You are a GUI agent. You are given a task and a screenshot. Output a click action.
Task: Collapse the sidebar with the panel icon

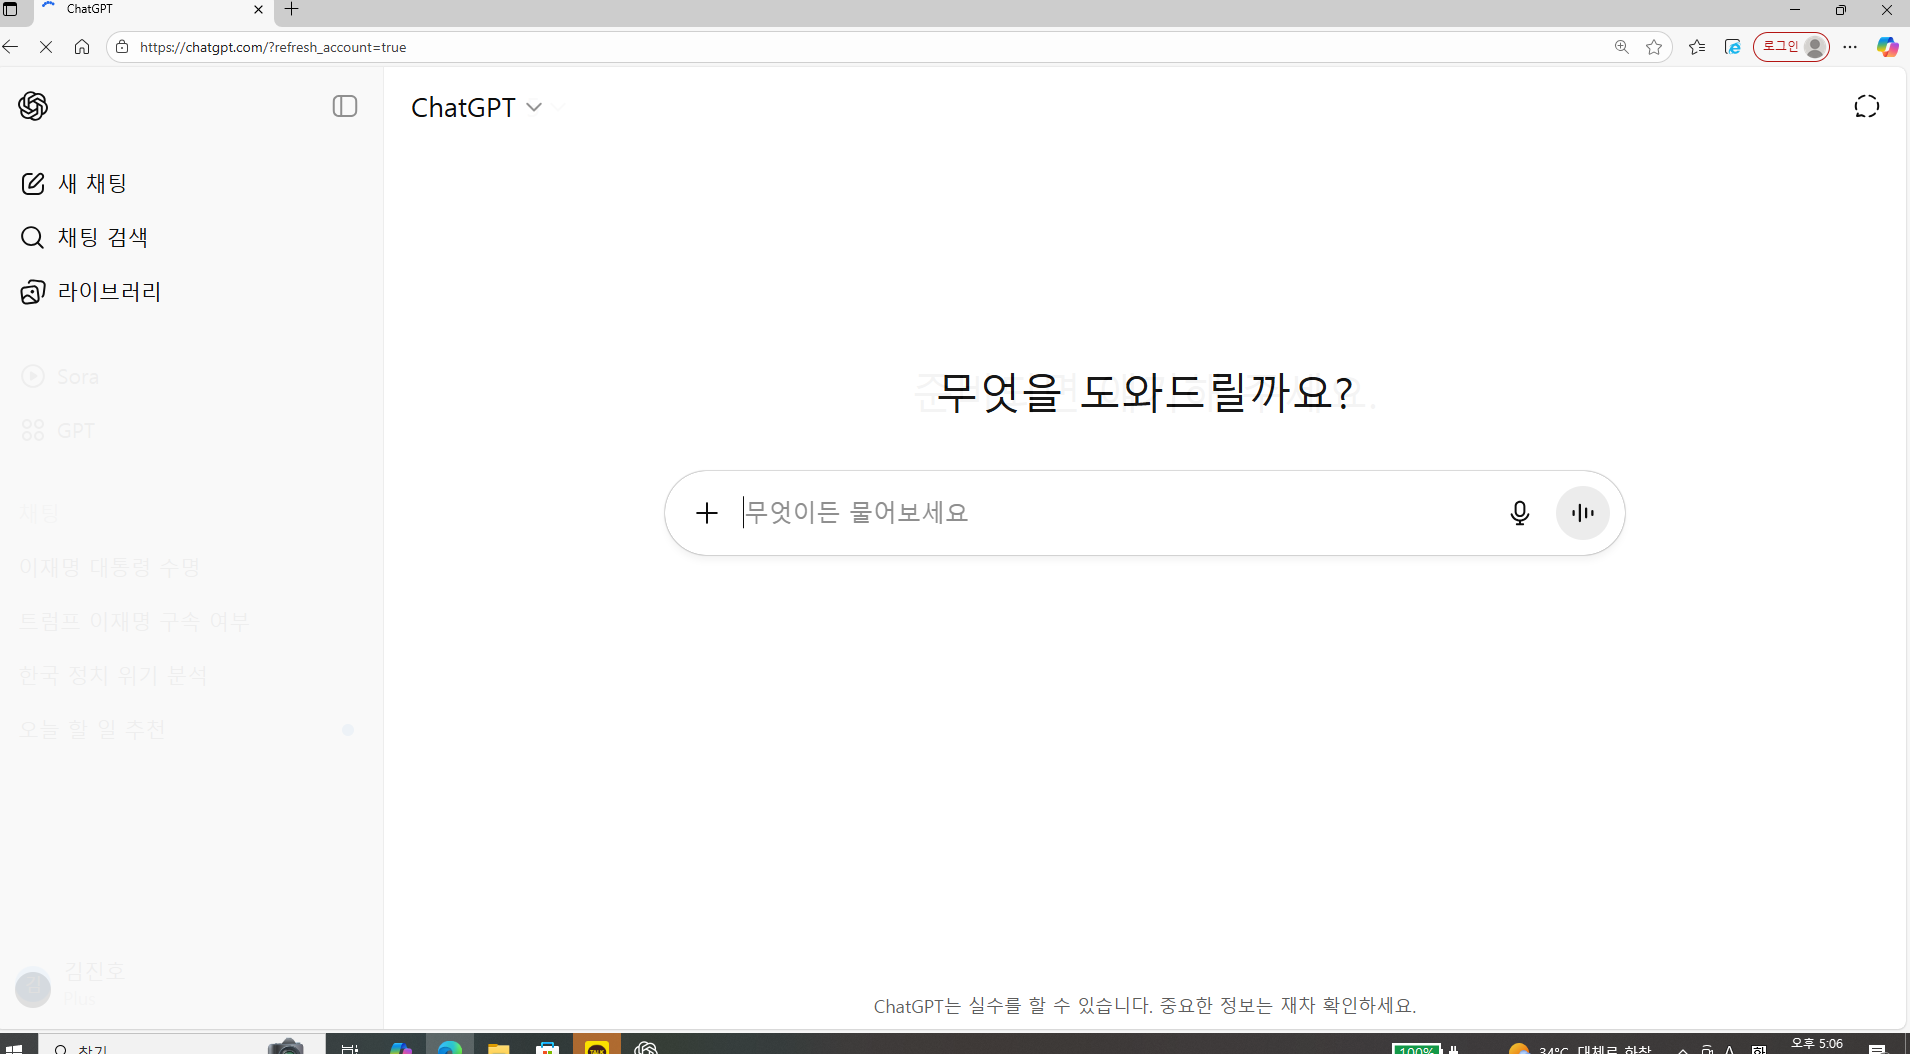[x=345, y=106]
